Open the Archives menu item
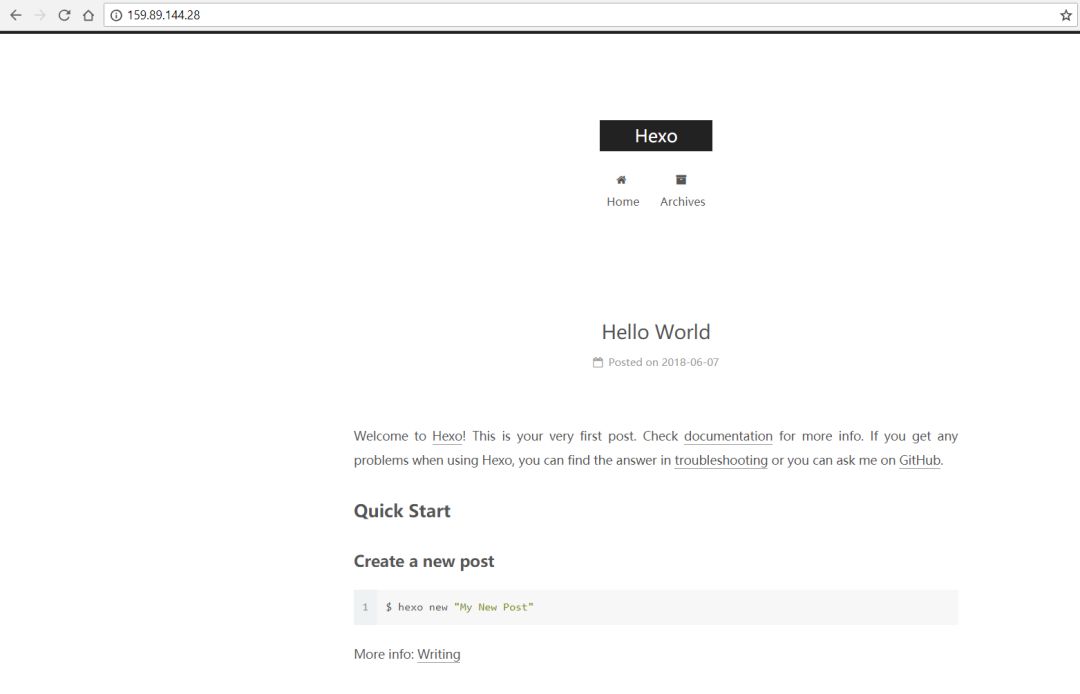 (x=683, y=202)
